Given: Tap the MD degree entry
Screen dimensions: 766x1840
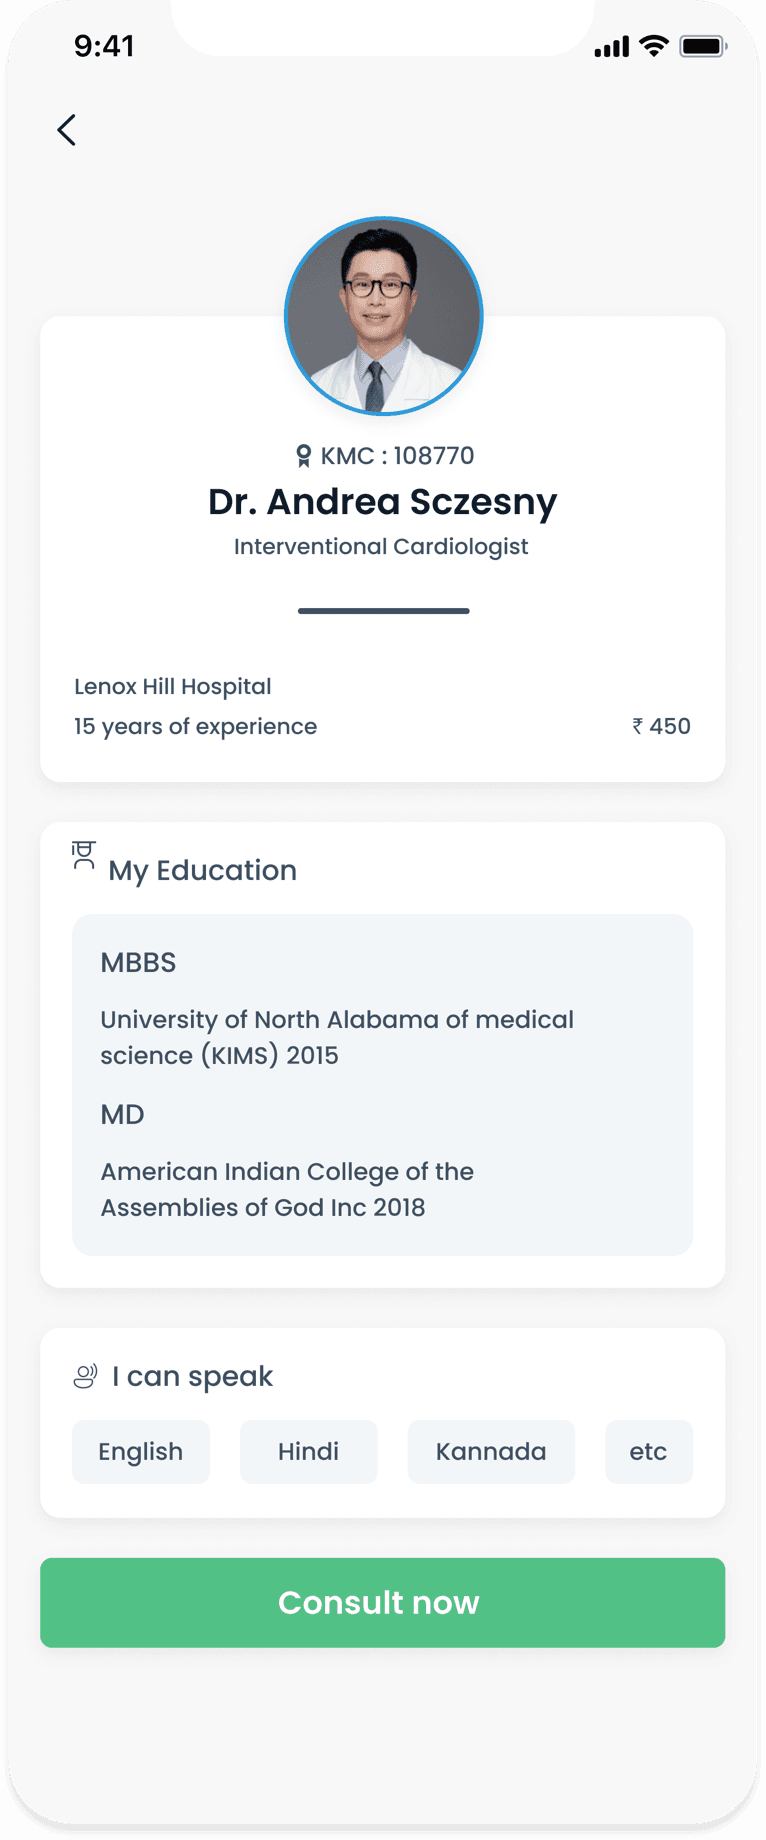Looking at the screenshot, I should (x=122, y=1114).
